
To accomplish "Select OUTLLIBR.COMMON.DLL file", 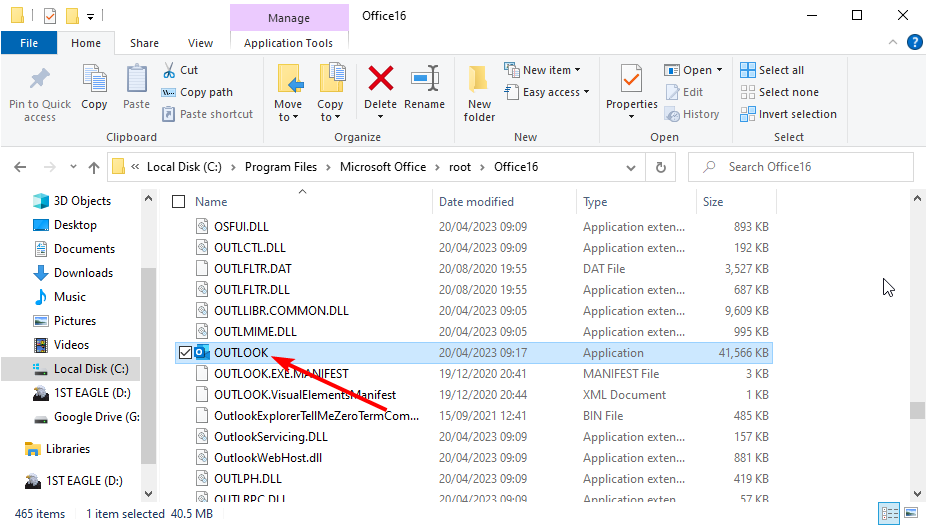I will coord(281,310).
